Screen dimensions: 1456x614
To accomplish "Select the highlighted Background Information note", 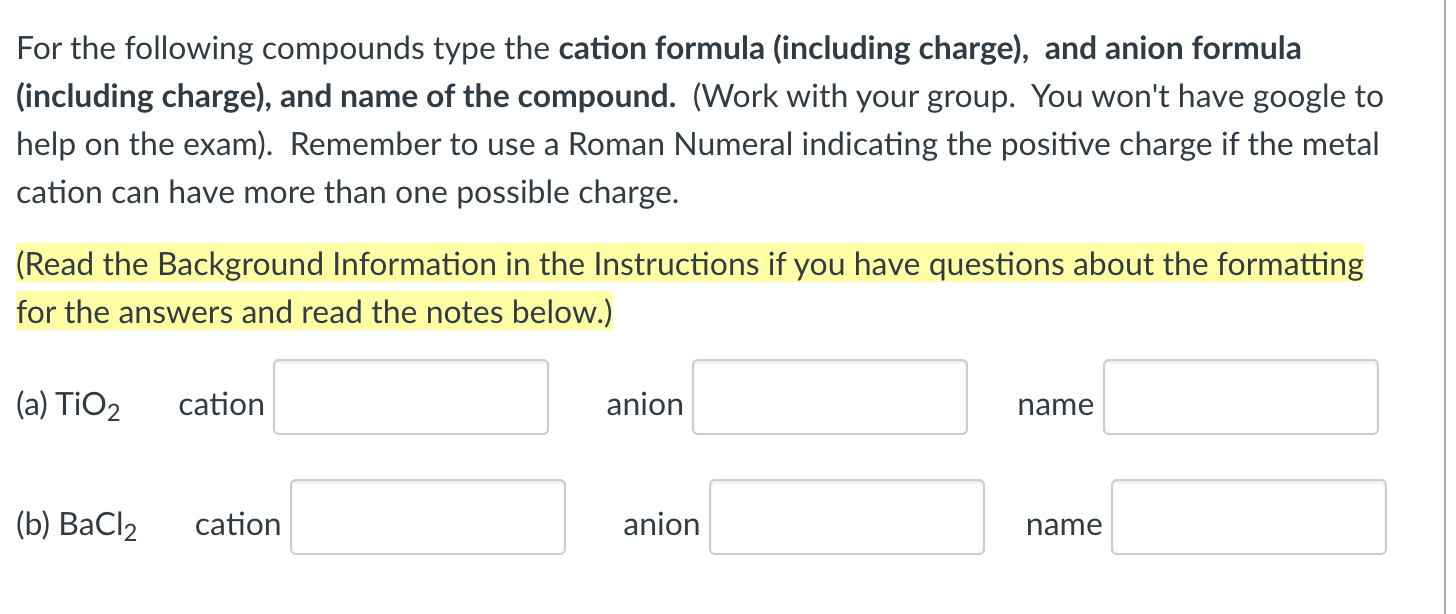I will pos(688,288).
